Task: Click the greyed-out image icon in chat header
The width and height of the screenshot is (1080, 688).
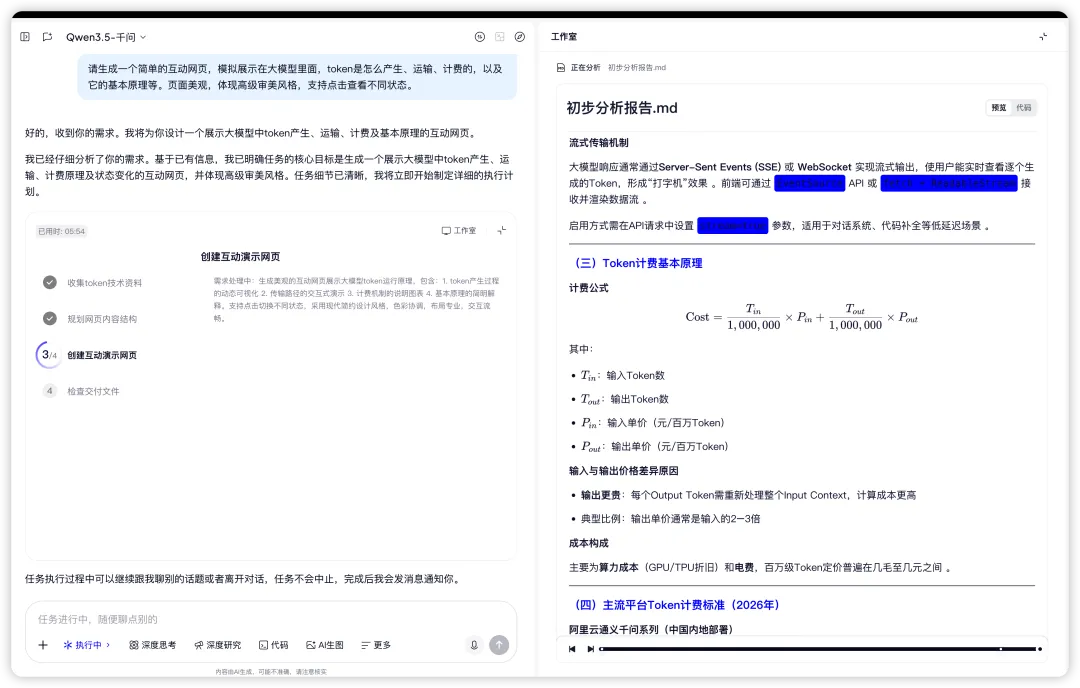Action: click(500, 37)
